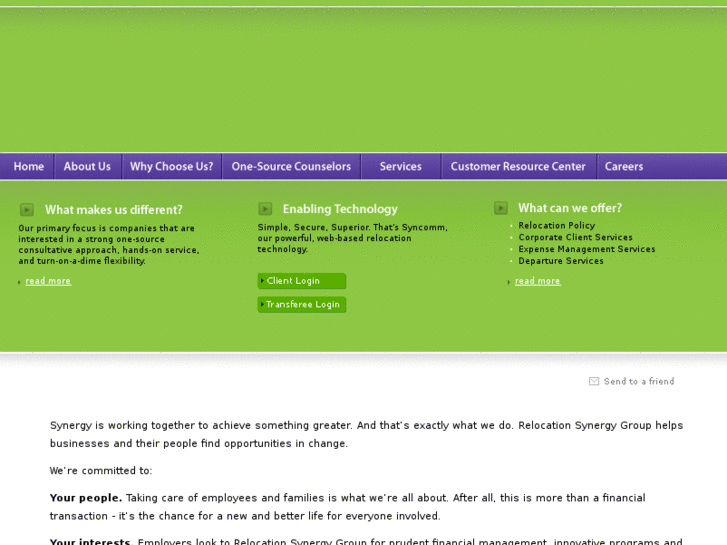
Task: Follow read more under What can we offer
Action: pyautogui.click(x=538, y=281)
